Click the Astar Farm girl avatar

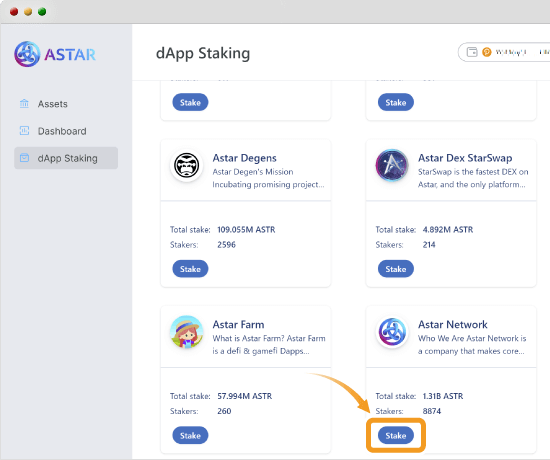click(187, 332)
